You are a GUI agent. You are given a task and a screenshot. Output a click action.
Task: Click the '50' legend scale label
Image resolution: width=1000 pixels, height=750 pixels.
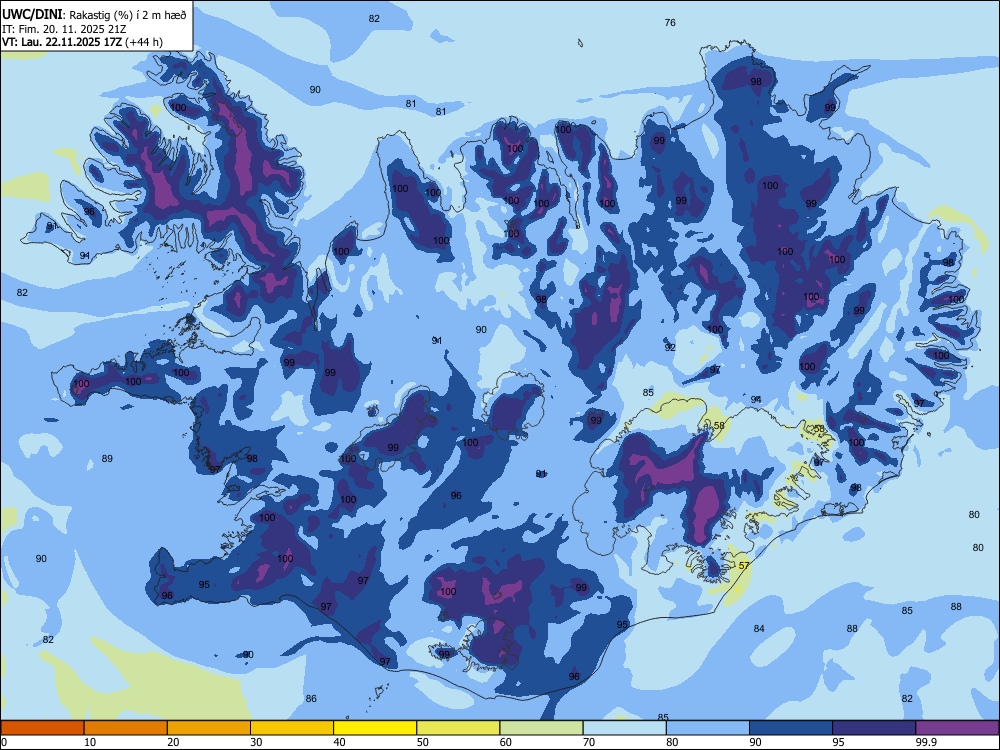(x=422, y=742)
